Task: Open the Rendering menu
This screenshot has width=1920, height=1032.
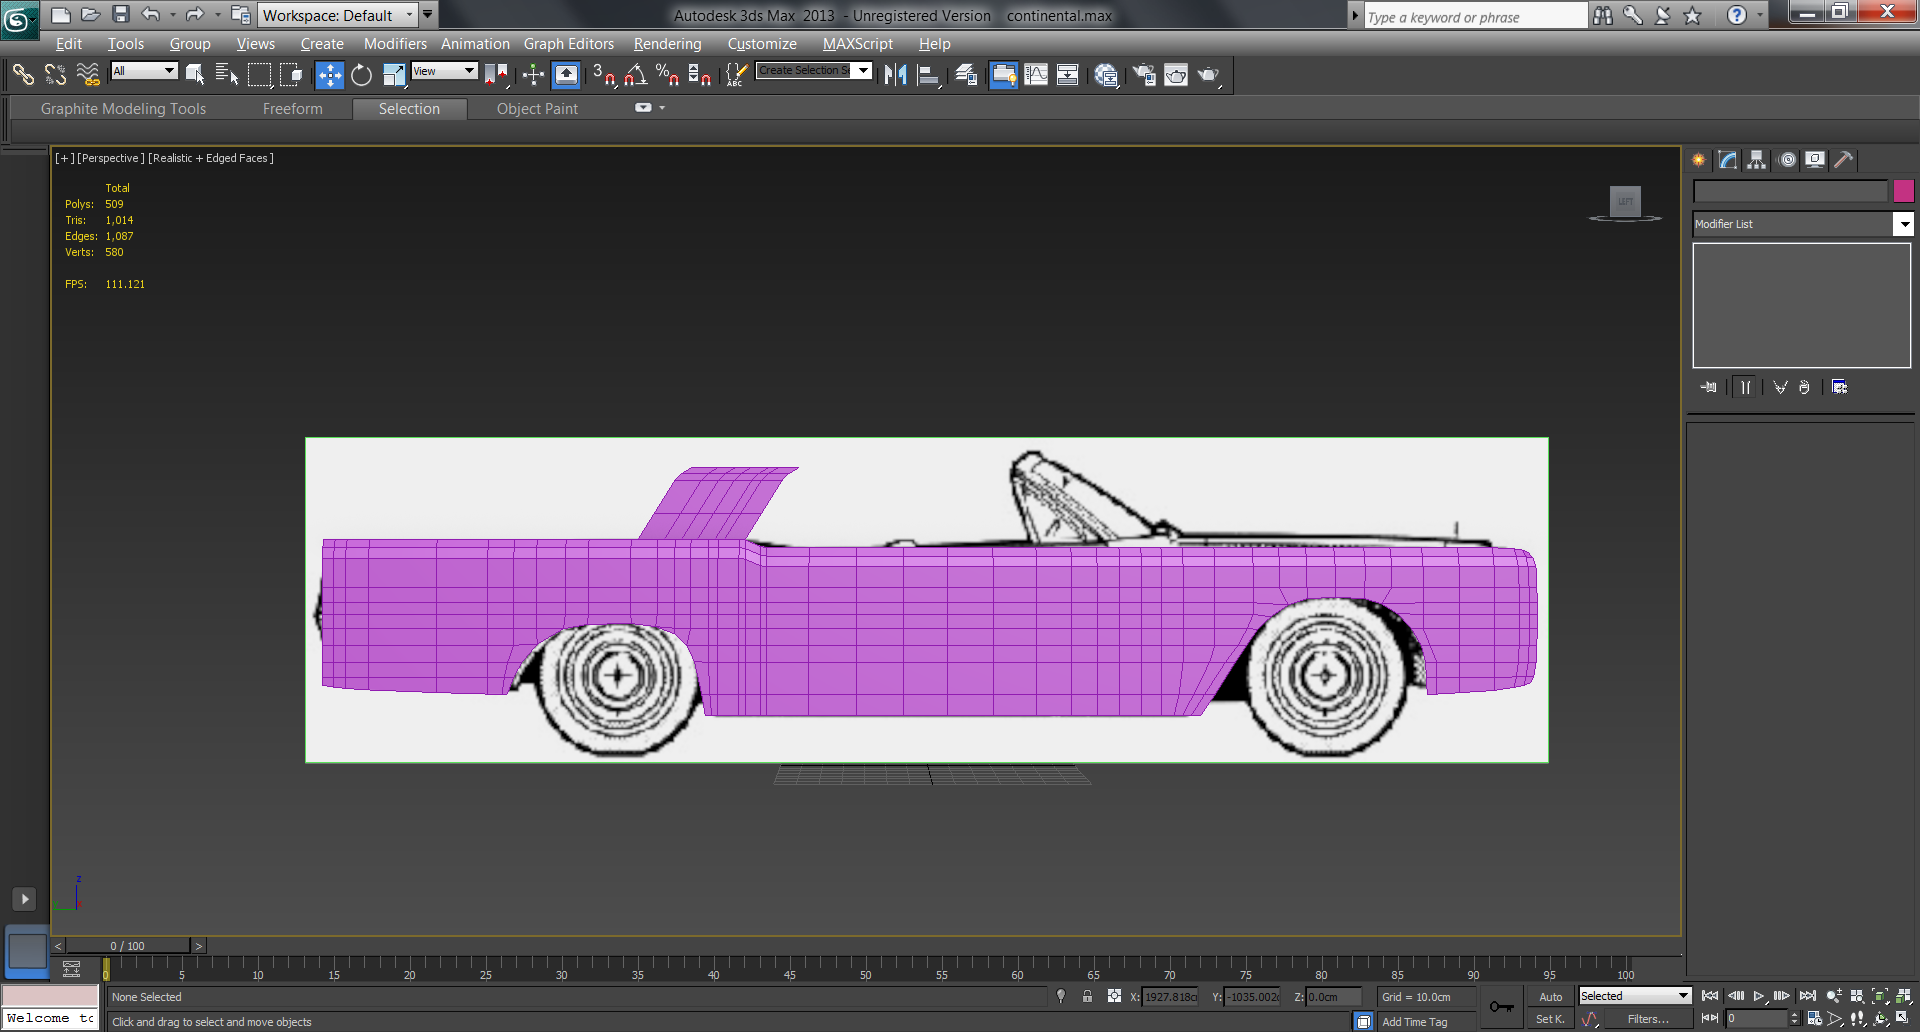Action: (x=667, y=44)
